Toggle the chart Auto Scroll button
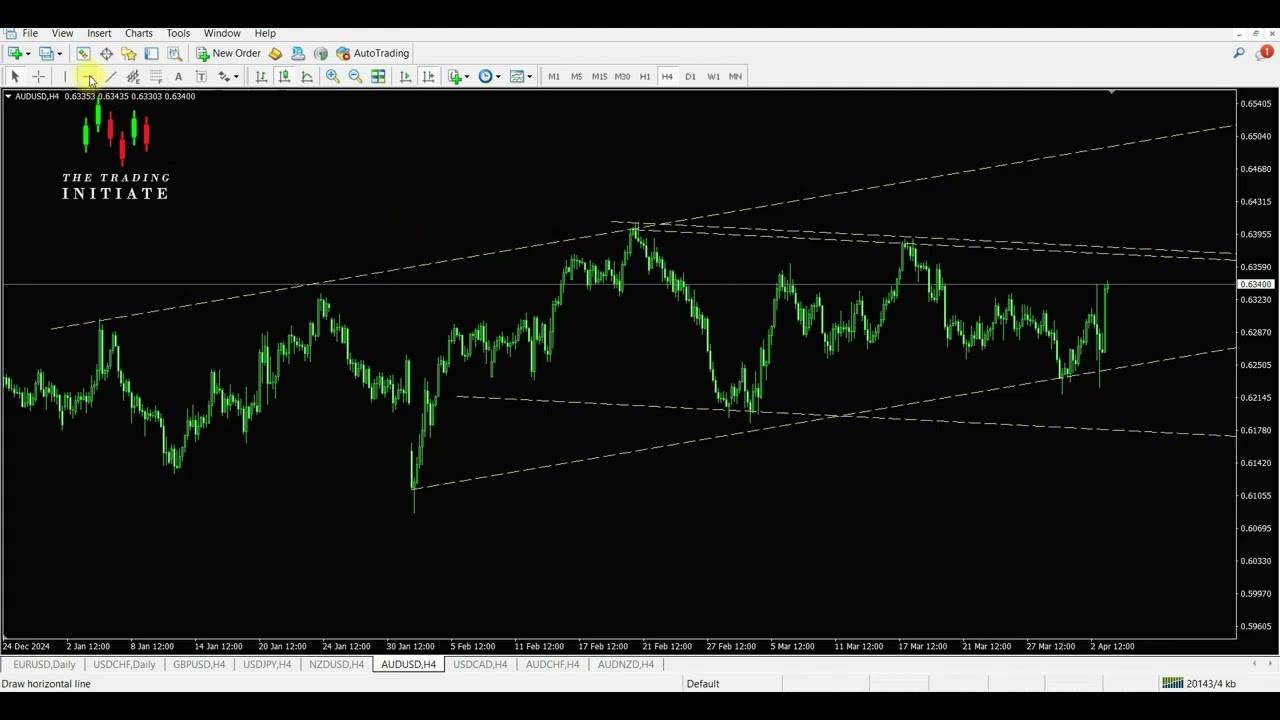The image size is (1280, 720). click(405, 77)
